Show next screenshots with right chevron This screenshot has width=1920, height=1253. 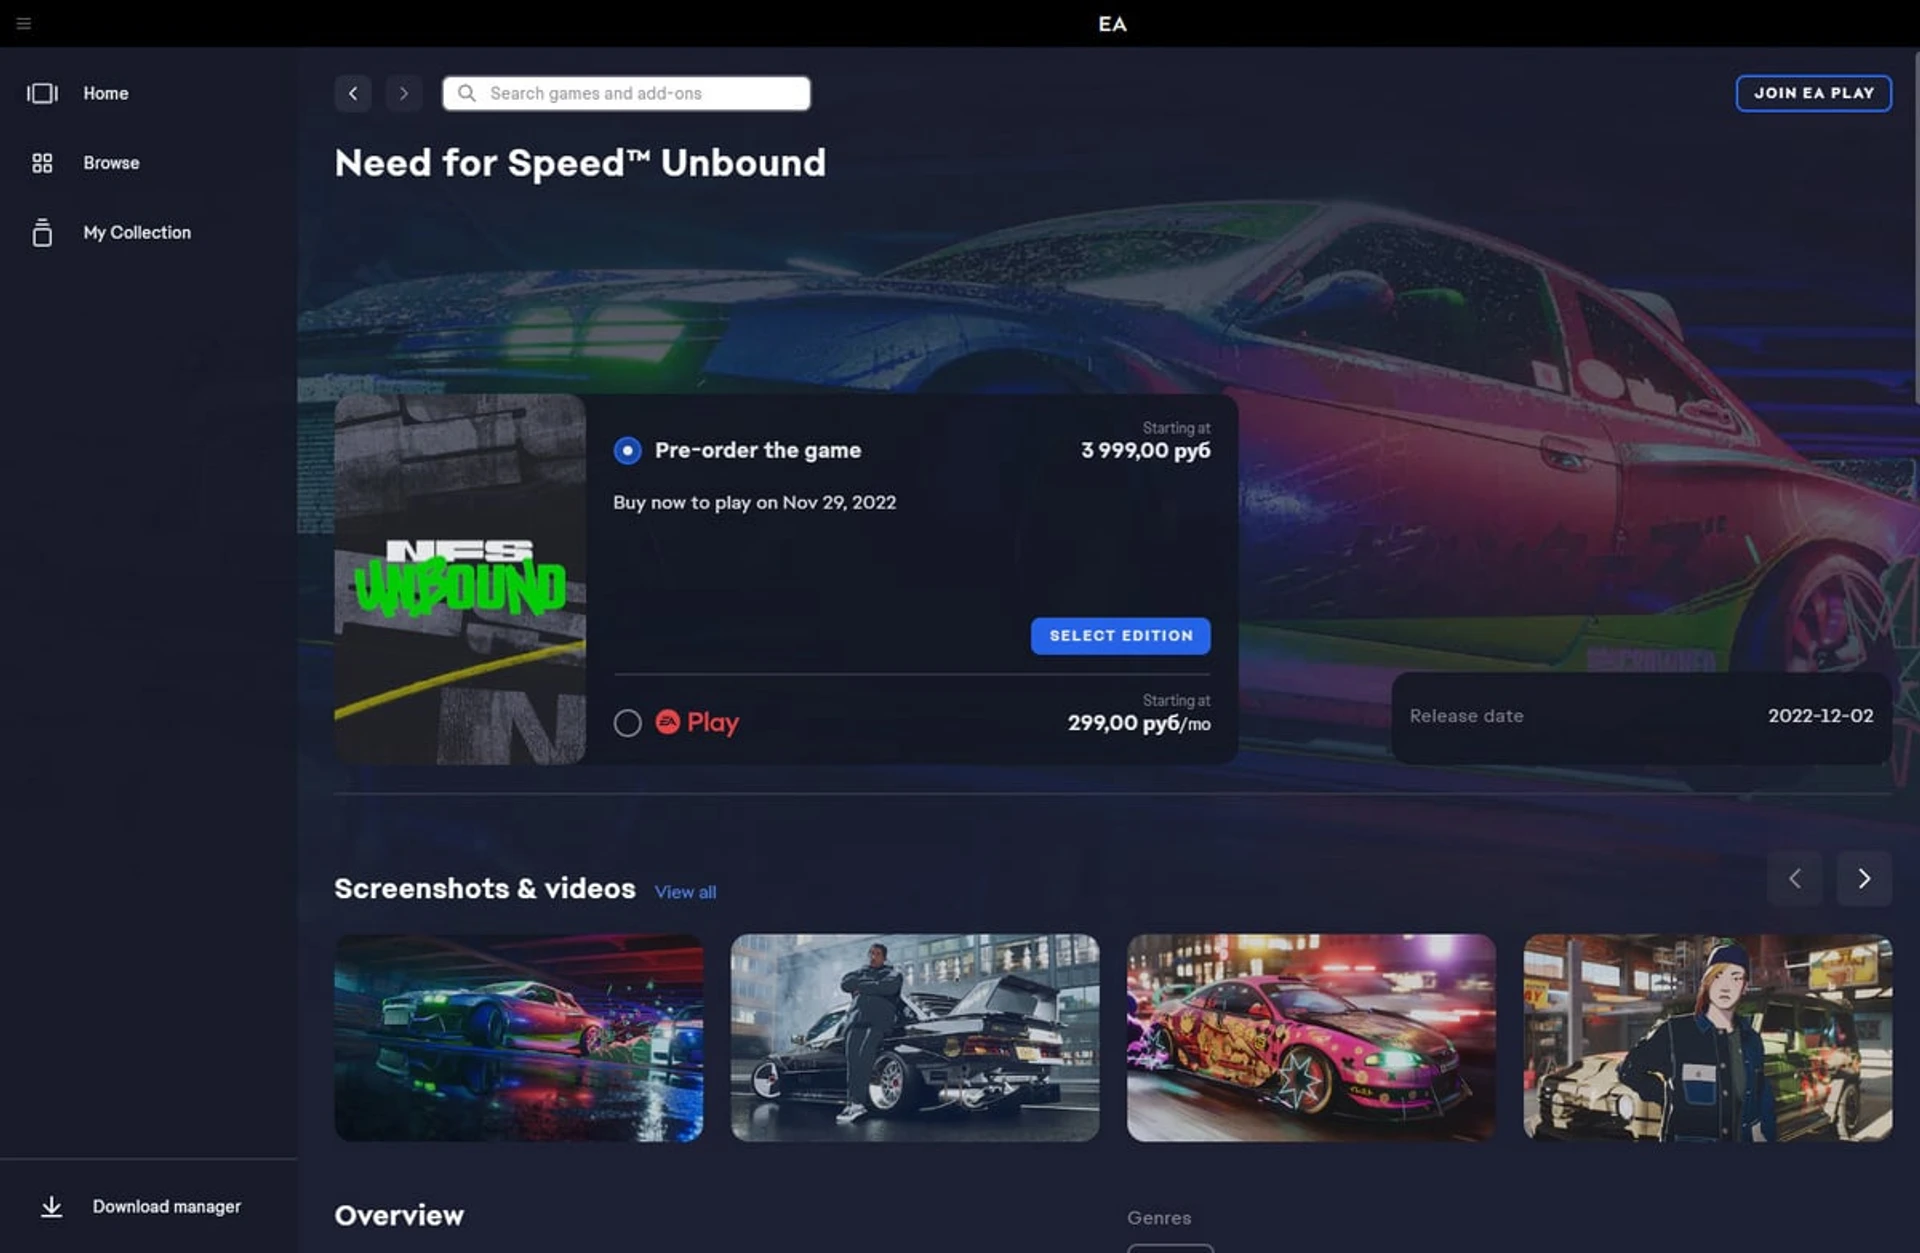[1864, 878]
